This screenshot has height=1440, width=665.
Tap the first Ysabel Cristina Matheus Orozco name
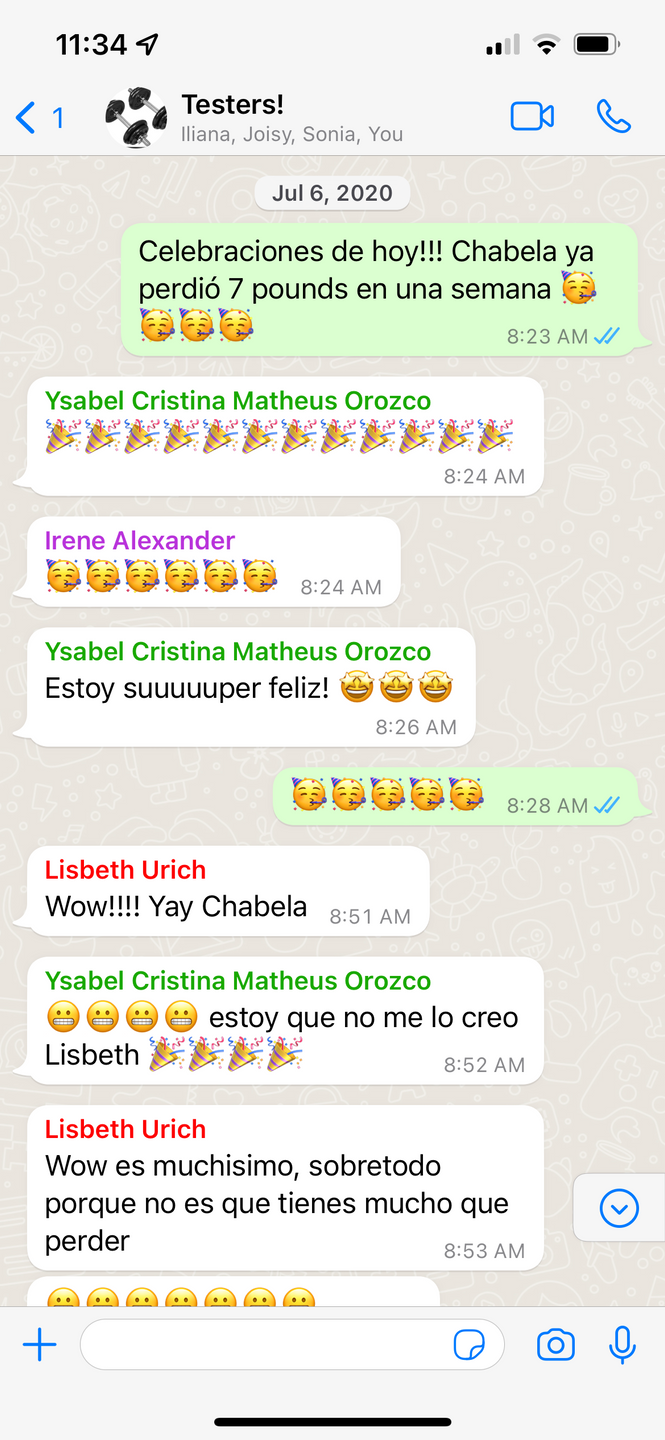coord(238,401)
